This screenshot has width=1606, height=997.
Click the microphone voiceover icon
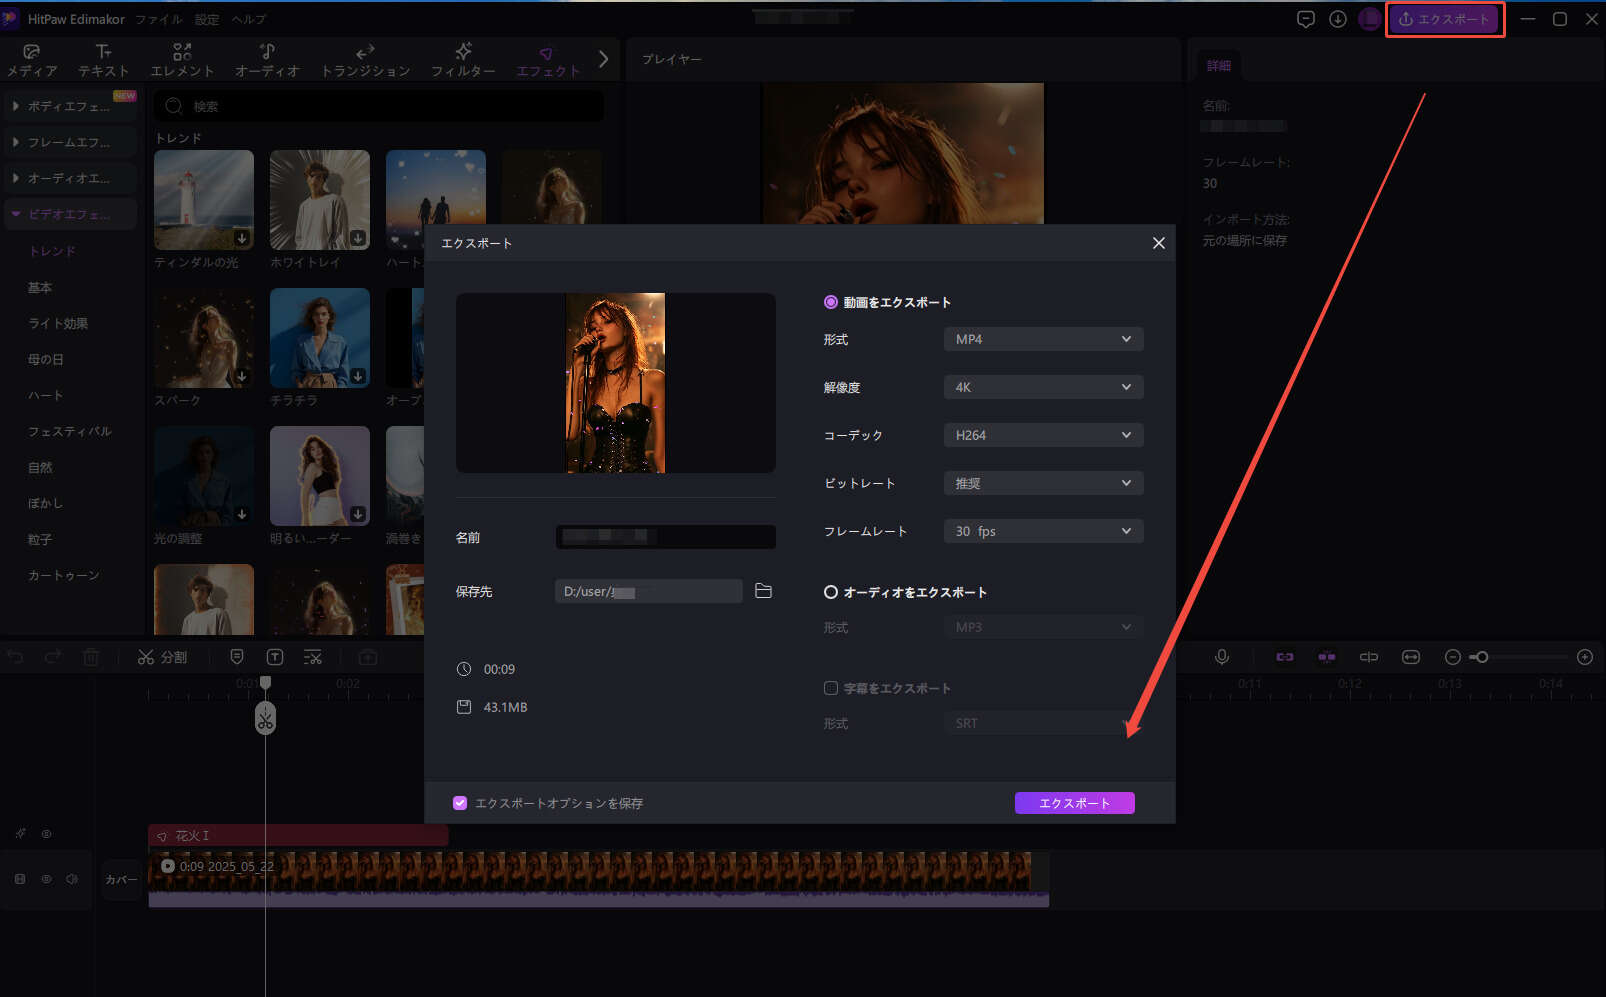pos(1221,657)
